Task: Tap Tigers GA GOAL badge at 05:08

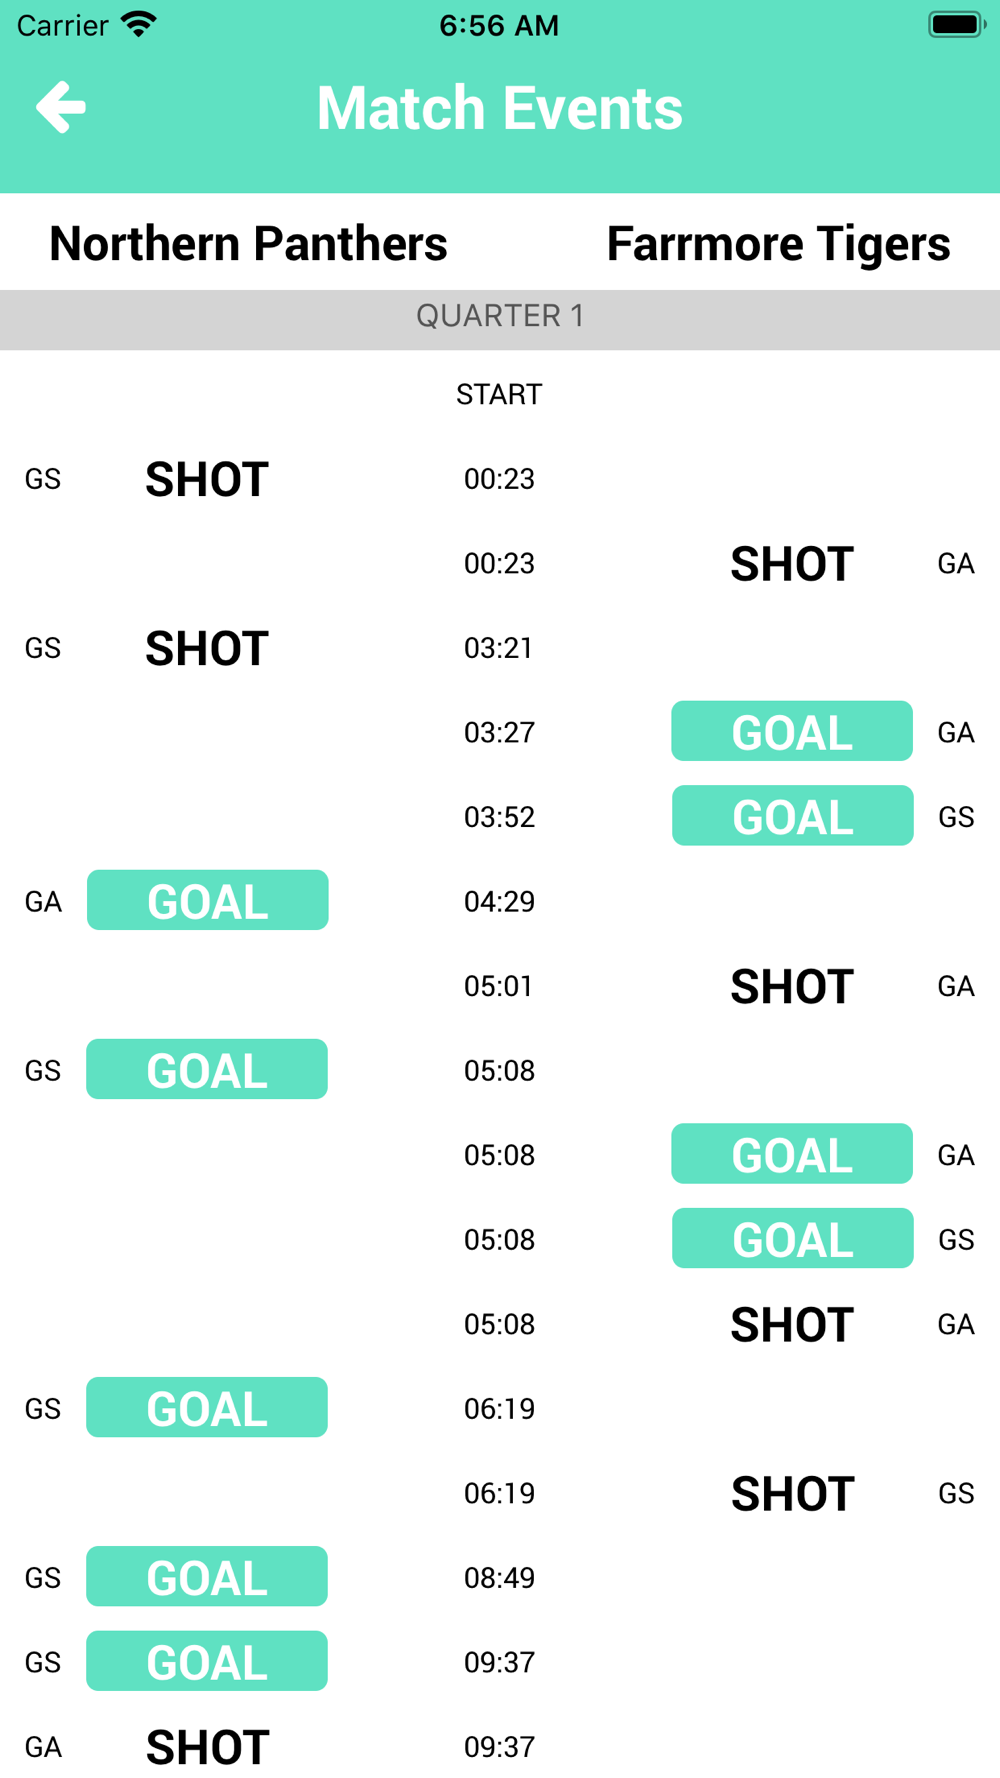Action: tap(792, 1154)
